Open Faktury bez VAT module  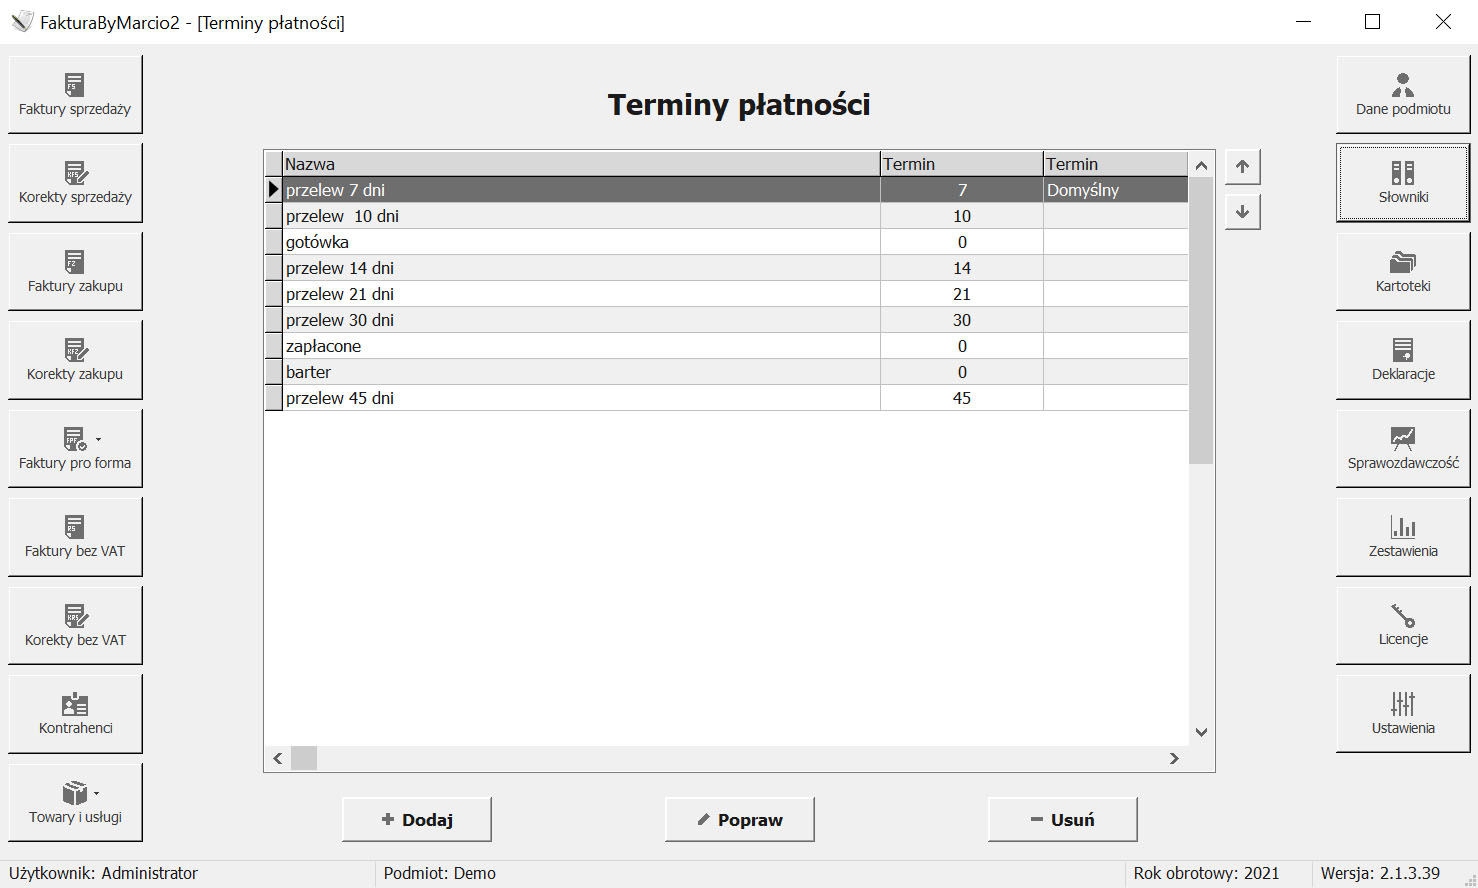75,536
